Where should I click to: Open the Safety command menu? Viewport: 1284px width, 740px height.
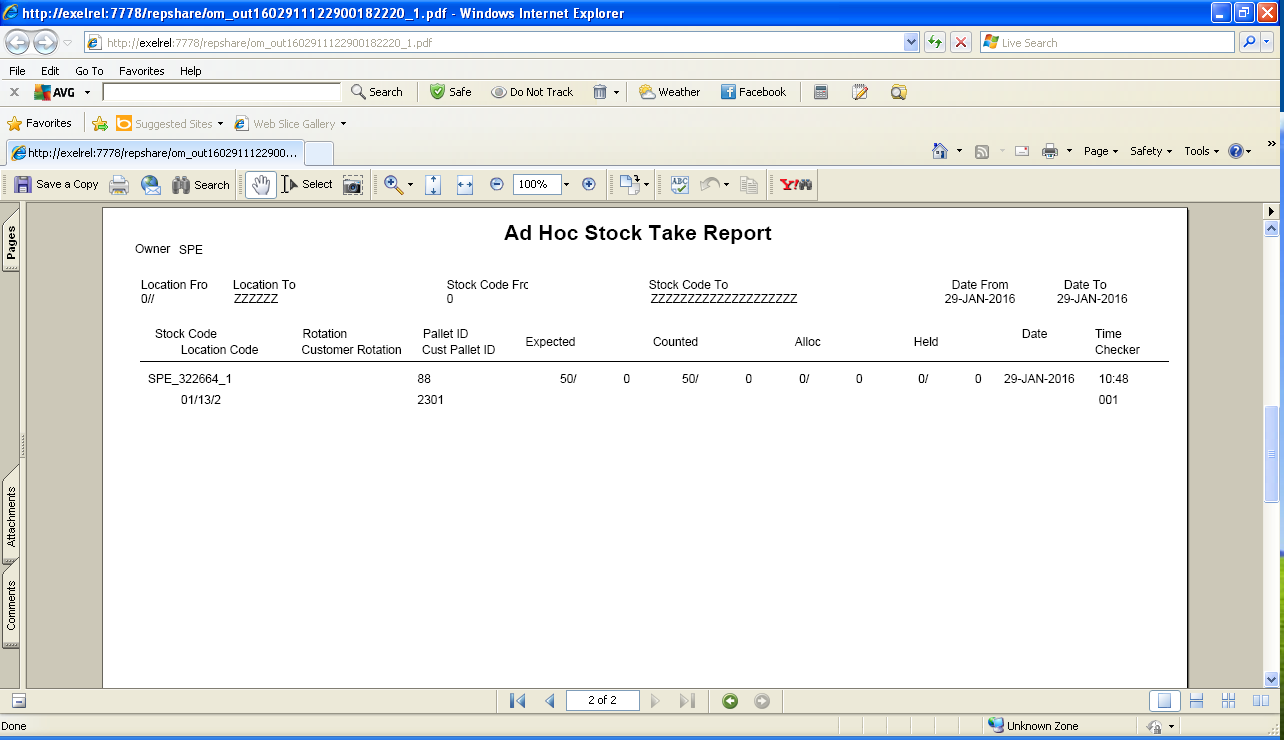coord(1151,151)
